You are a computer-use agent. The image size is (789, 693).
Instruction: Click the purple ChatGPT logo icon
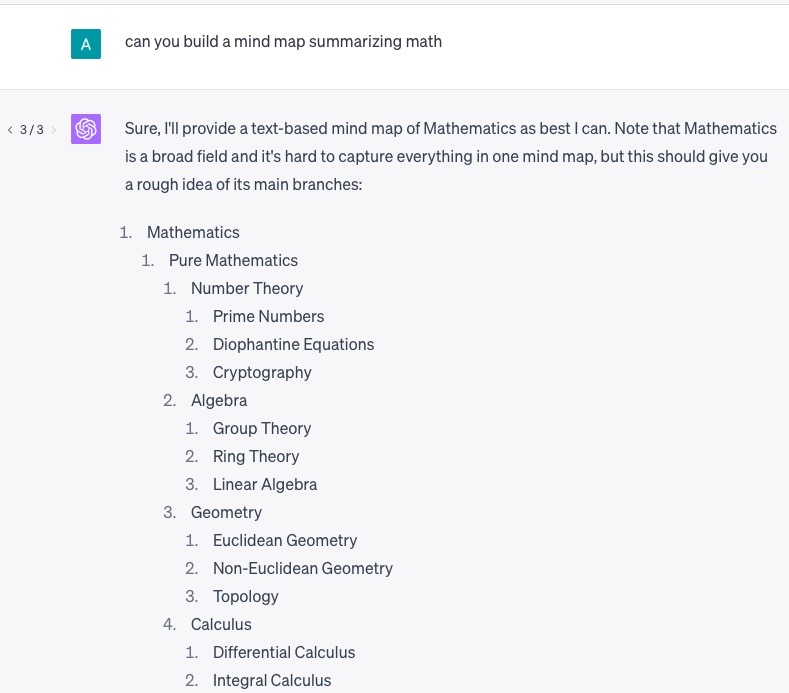[x=86, y=129]
